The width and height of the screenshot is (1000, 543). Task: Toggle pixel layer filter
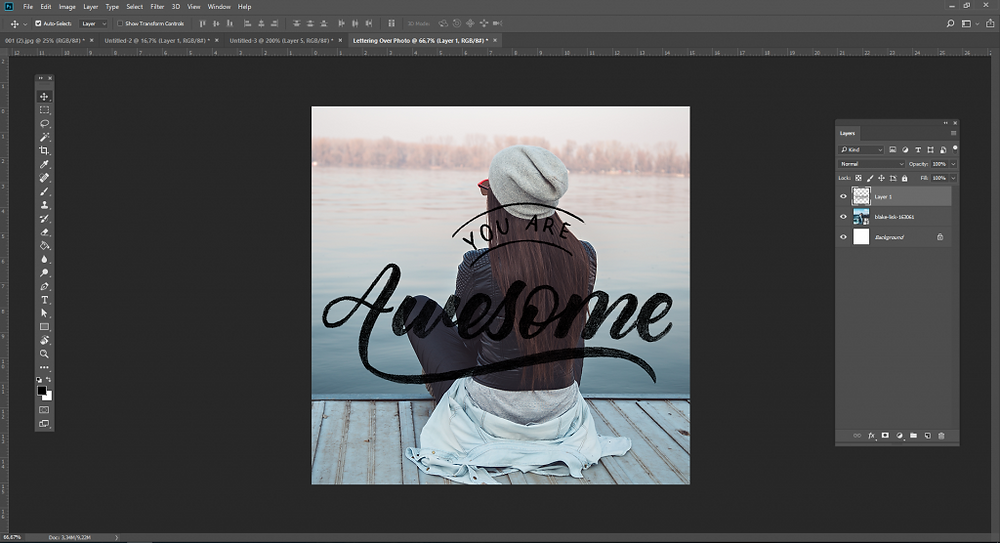[x=893, y=150]
